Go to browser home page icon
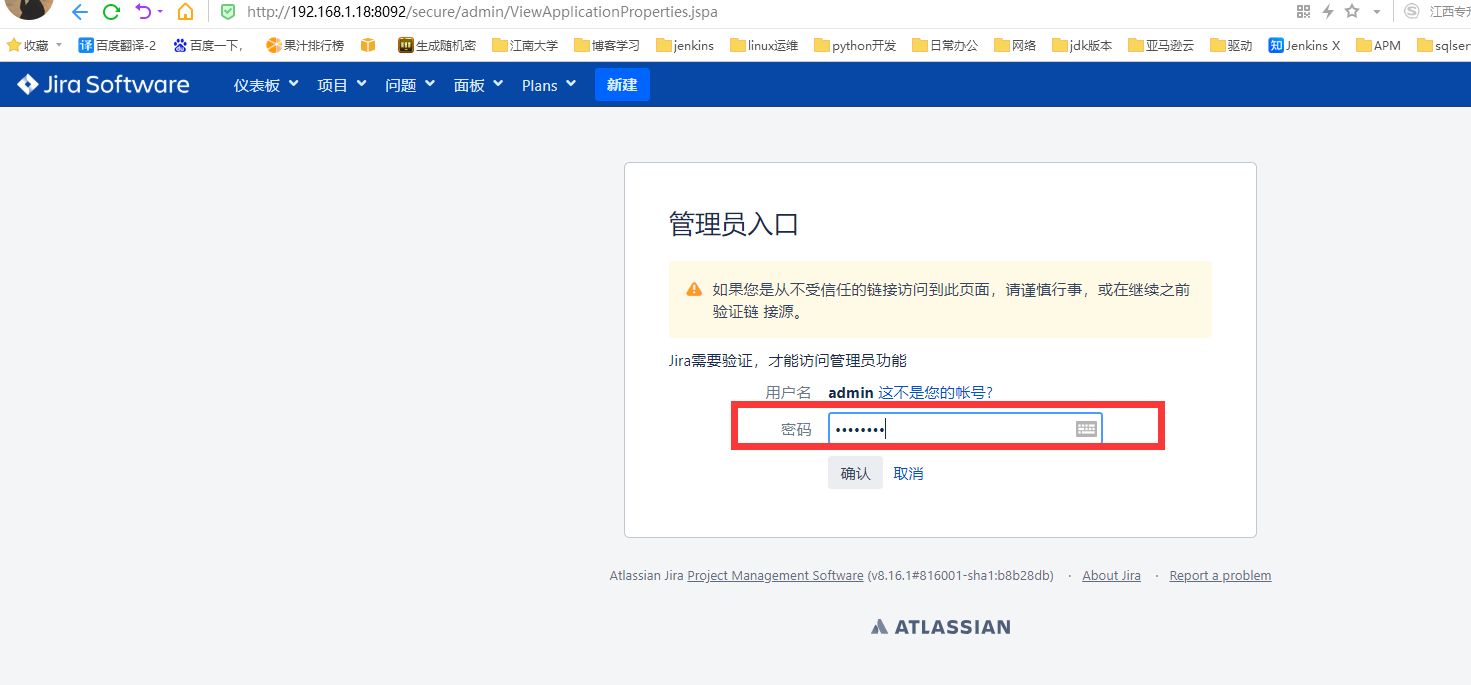 coord(185,12)
